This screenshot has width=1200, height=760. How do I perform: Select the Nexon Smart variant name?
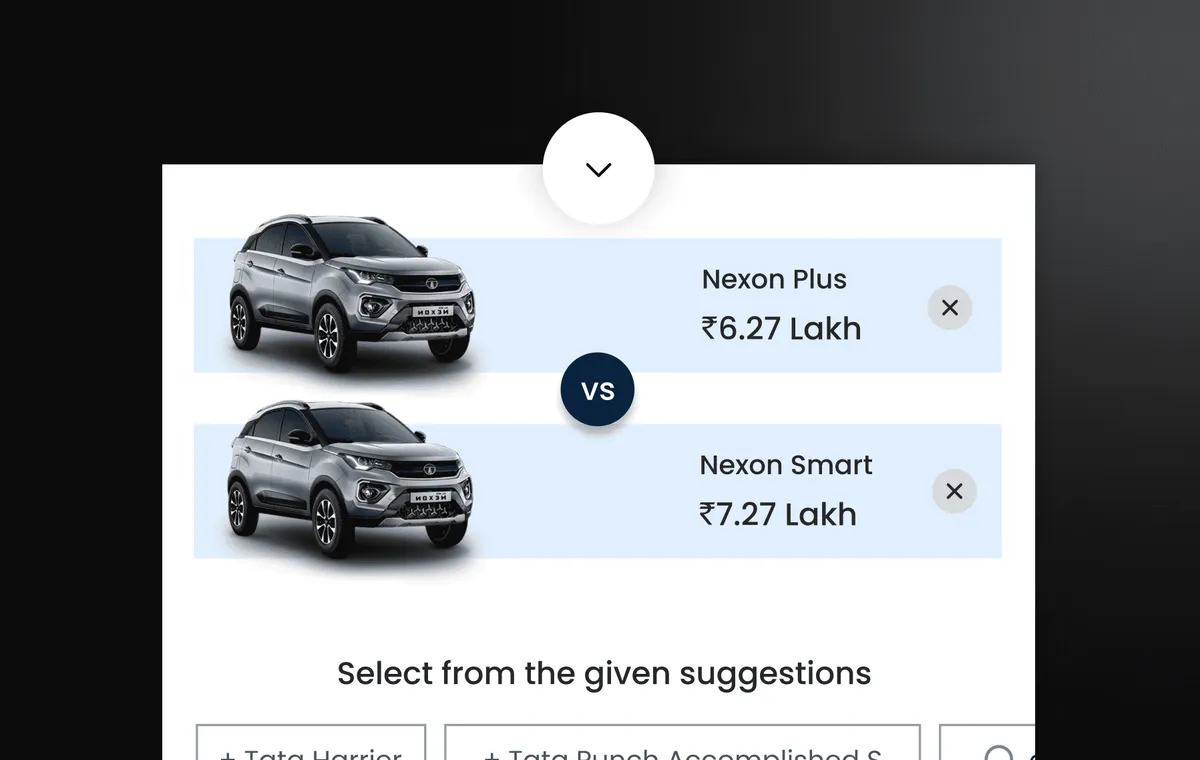786,465
